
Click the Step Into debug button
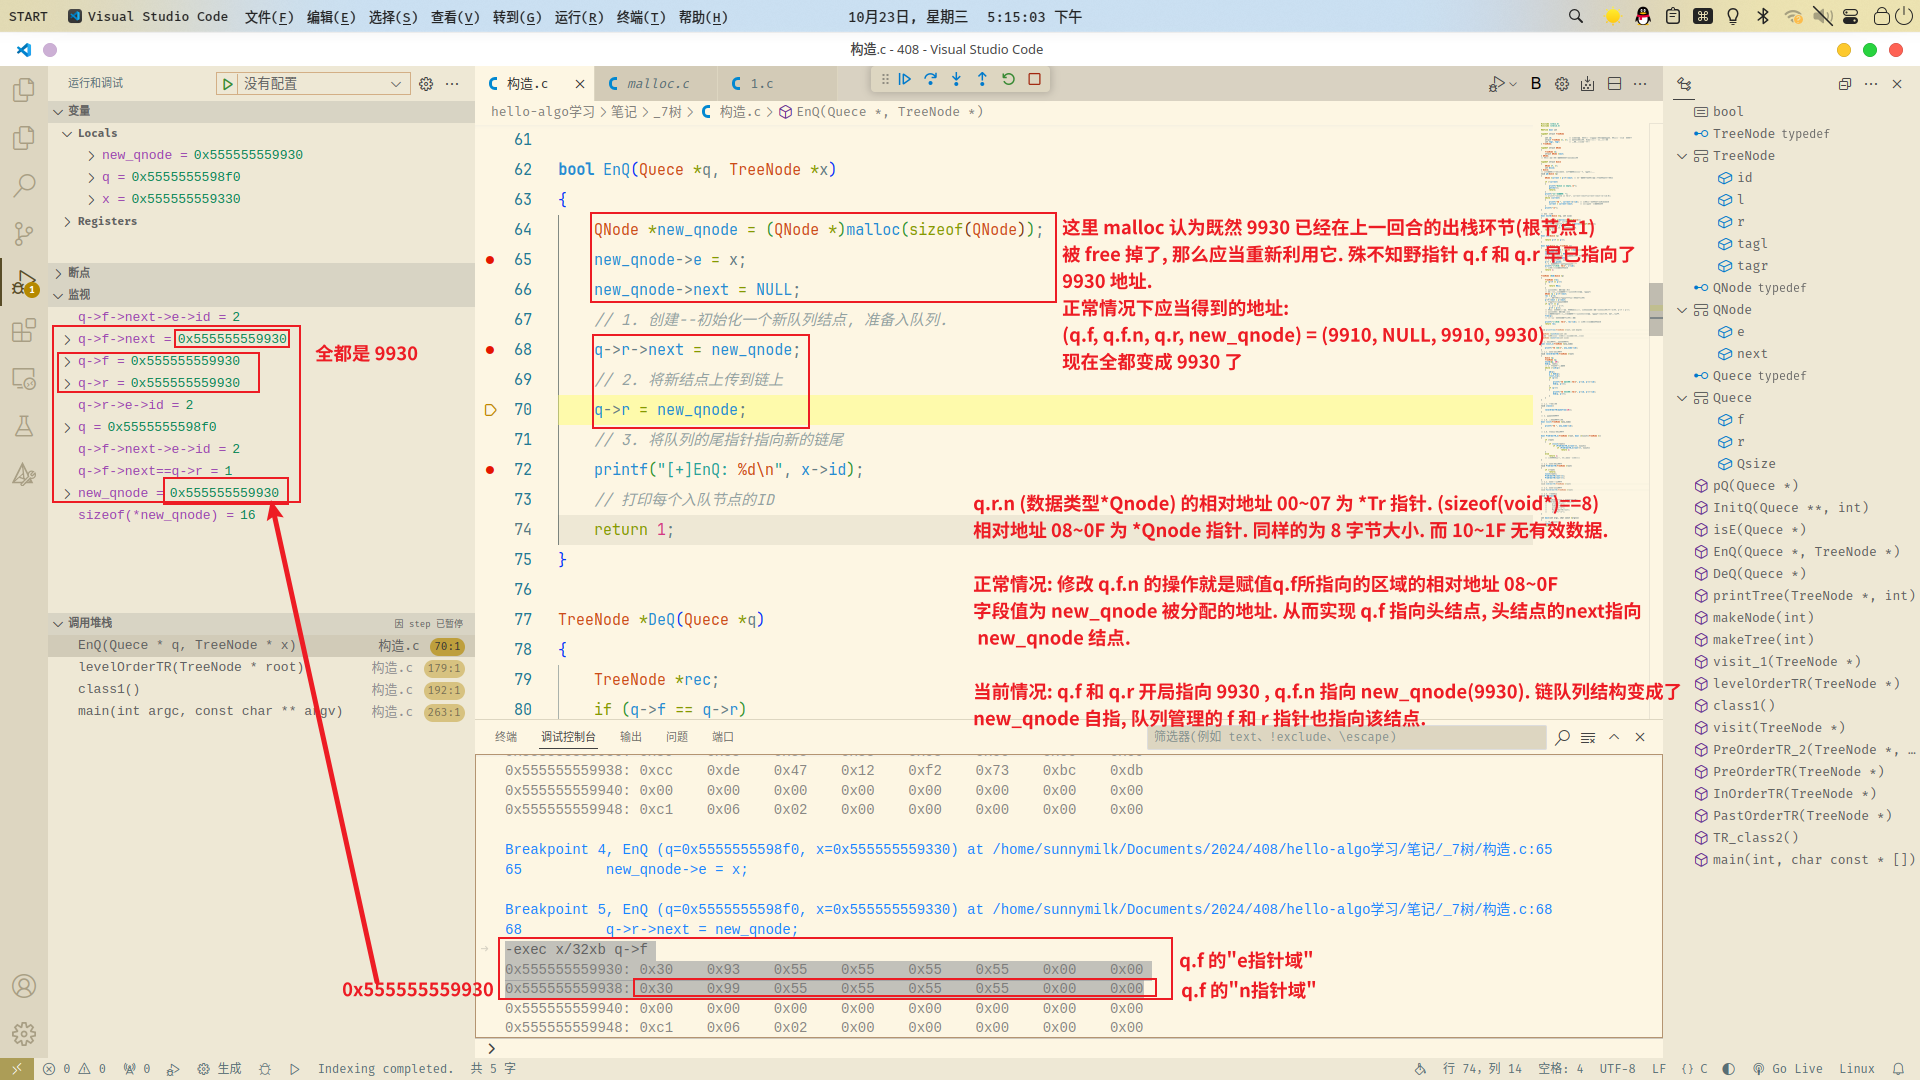tap(957, 79)
